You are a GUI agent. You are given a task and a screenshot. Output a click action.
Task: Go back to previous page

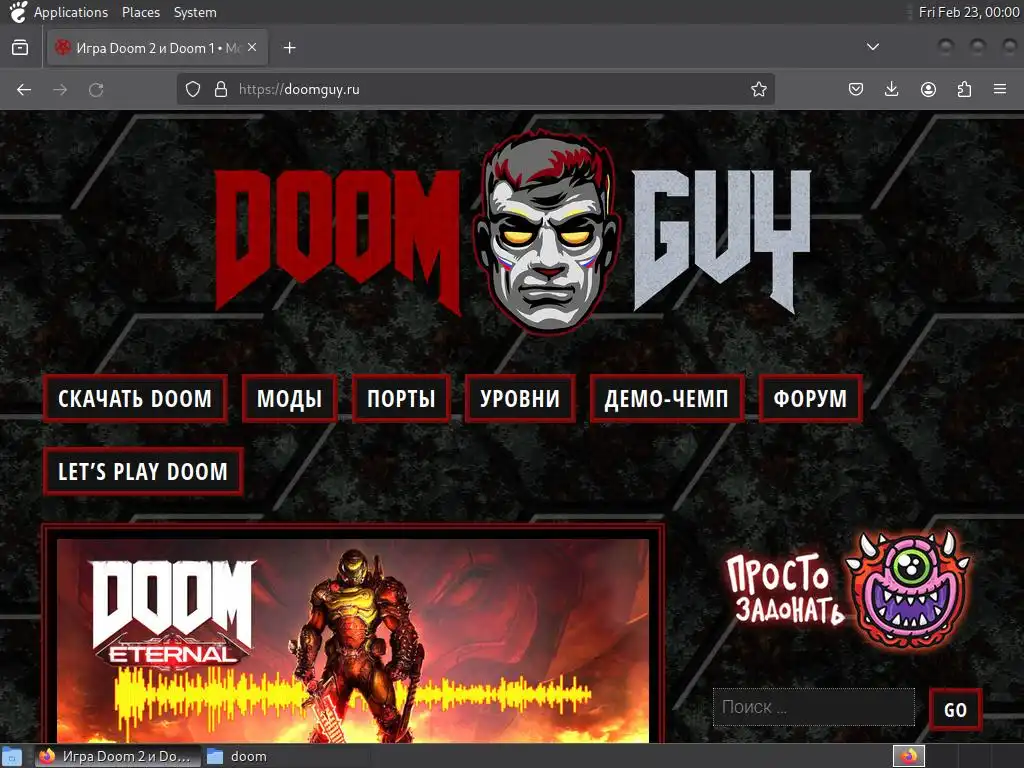[x=24, y=89]
